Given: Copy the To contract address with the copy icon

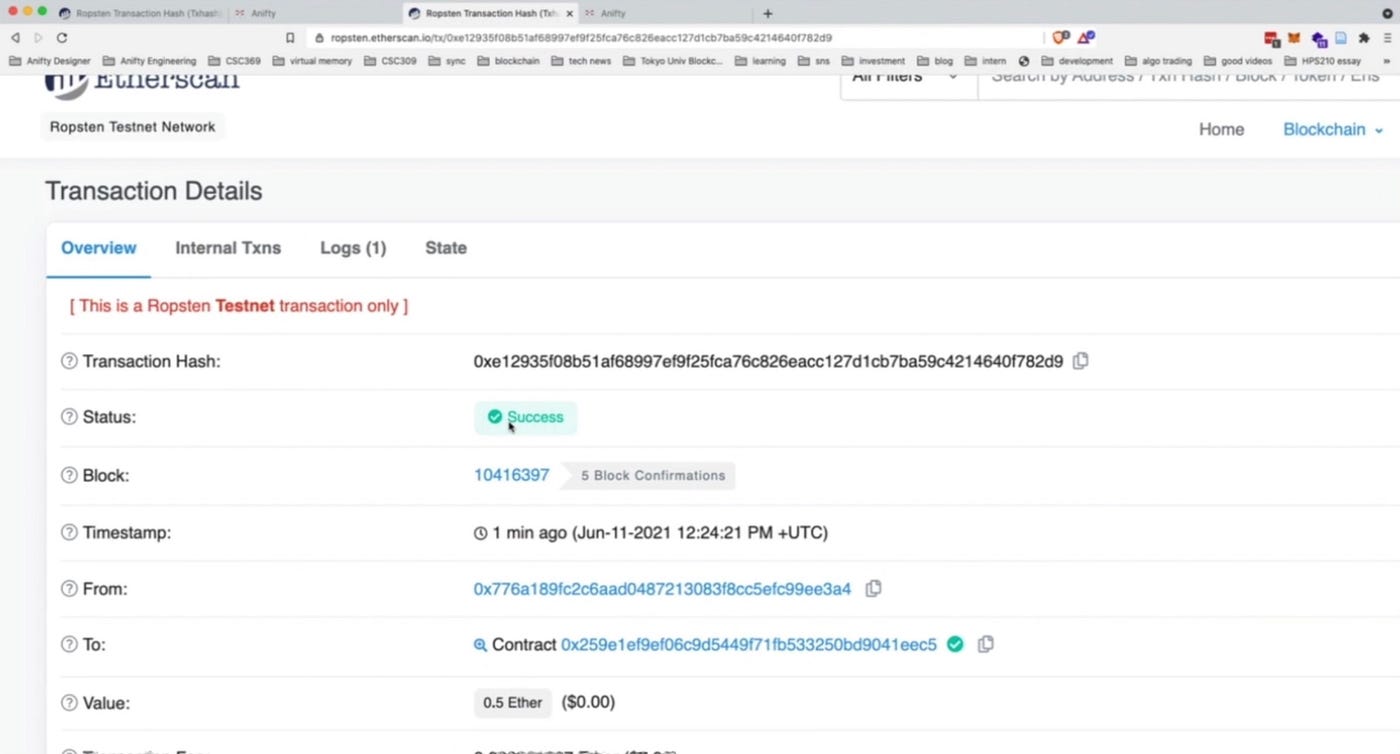Looking at the screenshot, I should (x=985, y=645).
